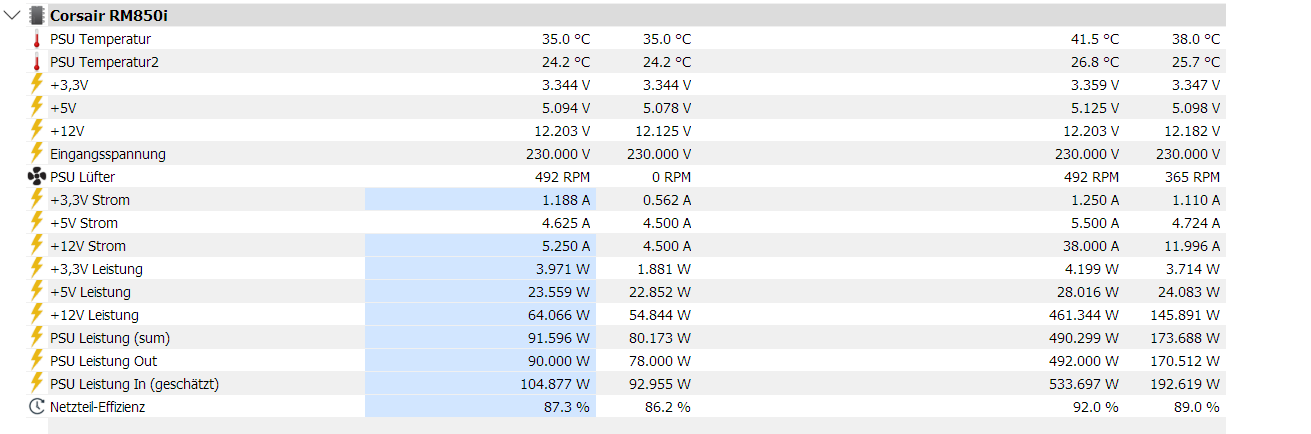Click the 38.000 A maximum current value
The image size is (1311, 434).
tap(1091, 246)
